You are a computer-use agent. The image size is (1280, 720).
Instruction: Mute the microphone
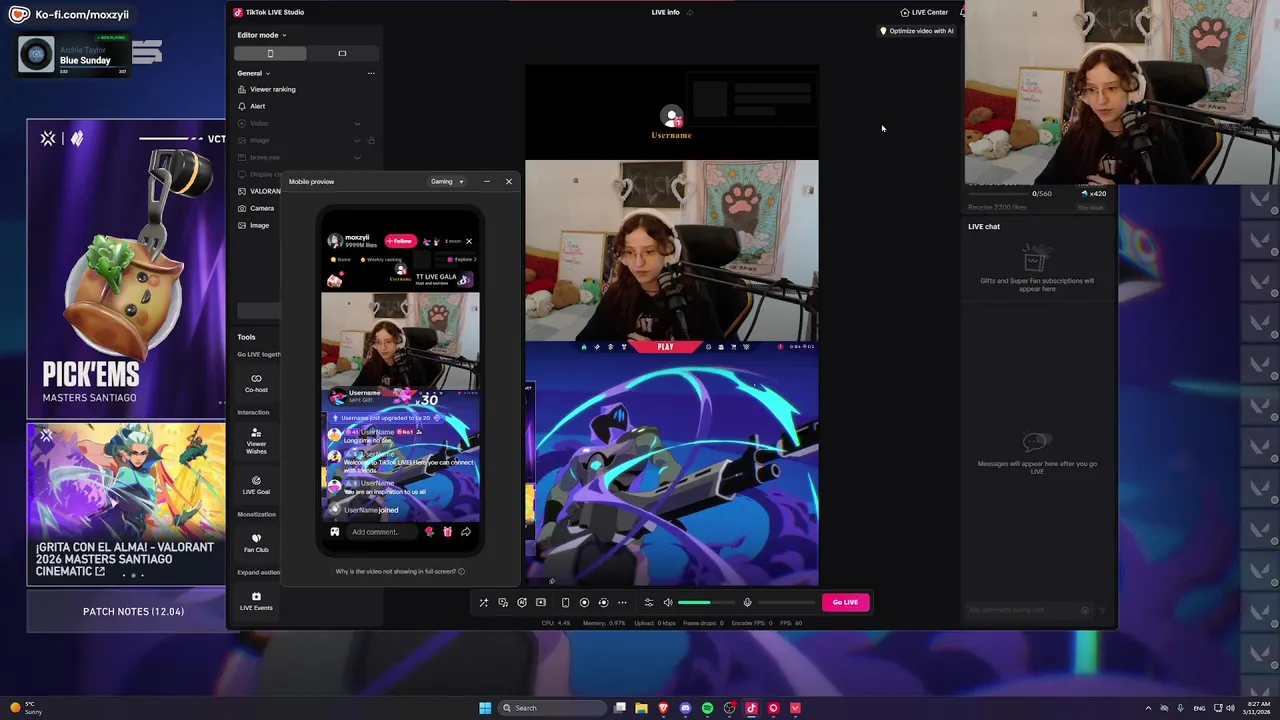pyautogui.click(x=747, y=602)
